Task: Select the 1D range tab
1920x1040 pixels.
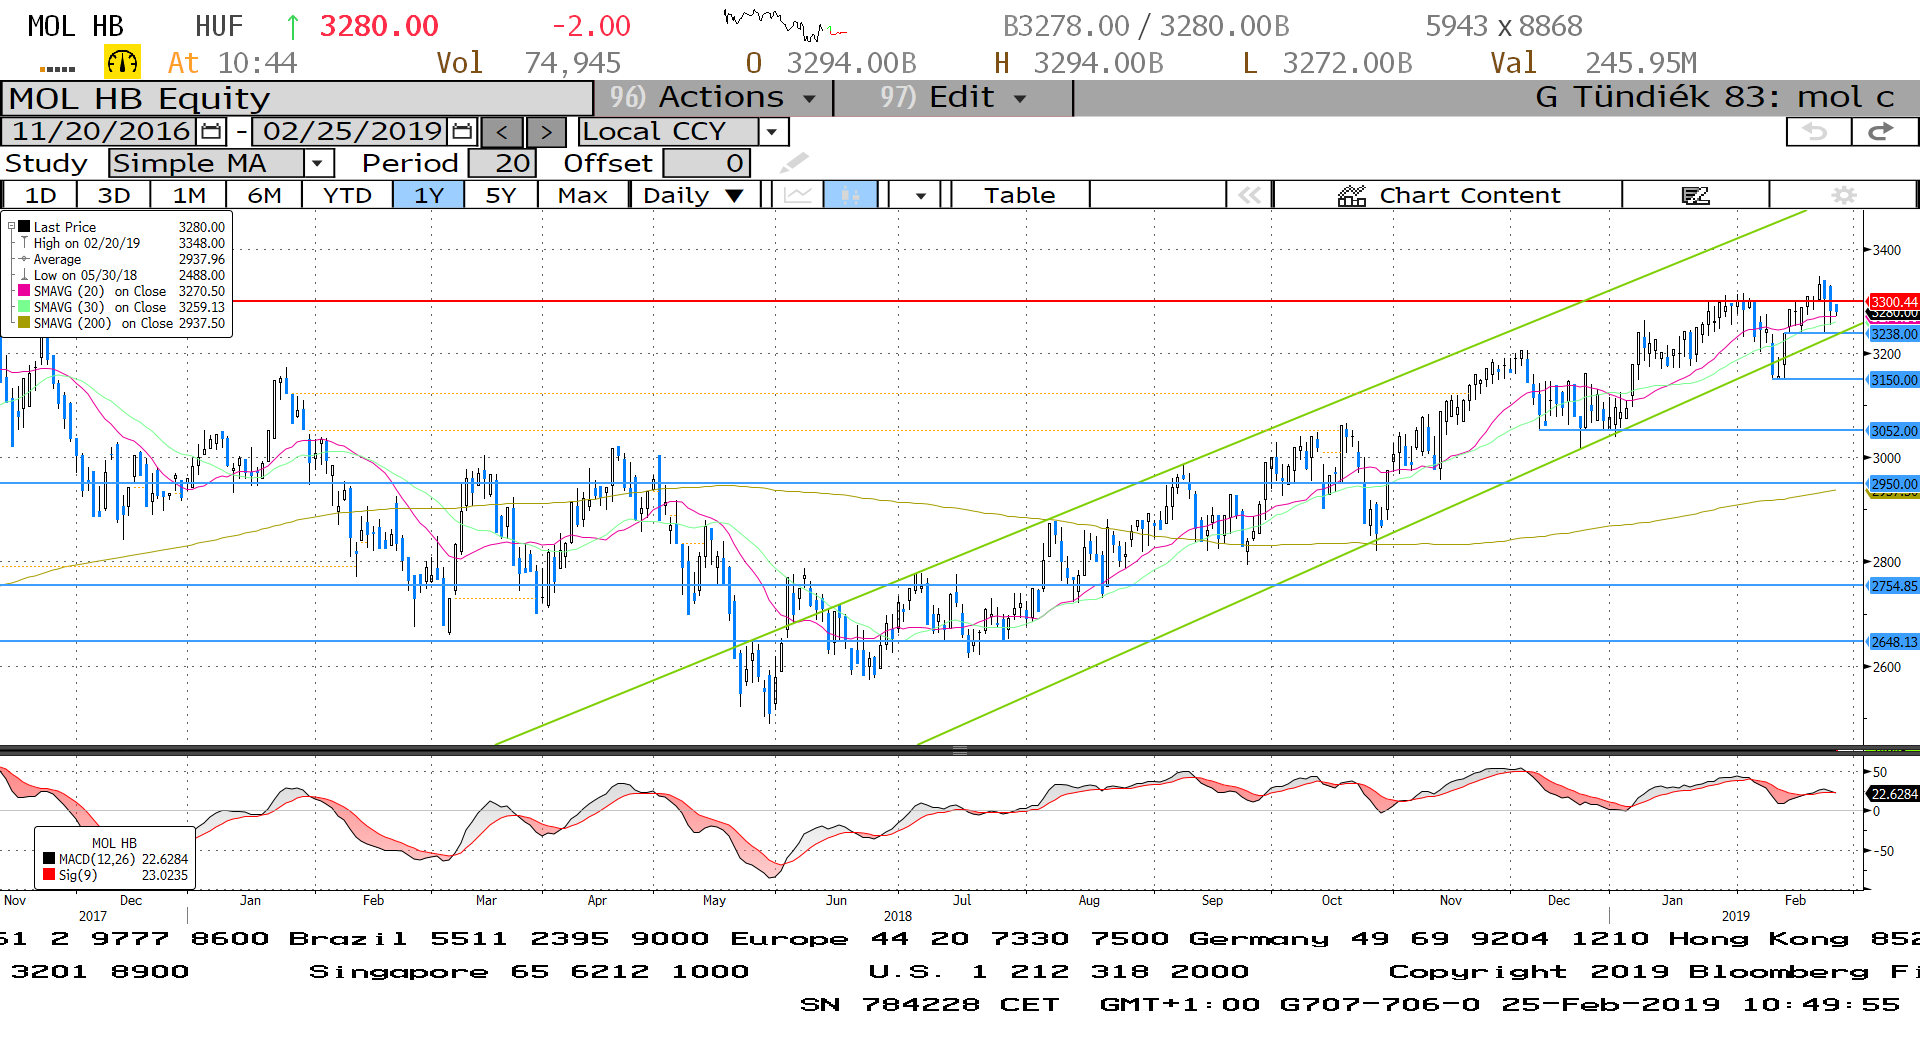Action: [x=40, y=195]
